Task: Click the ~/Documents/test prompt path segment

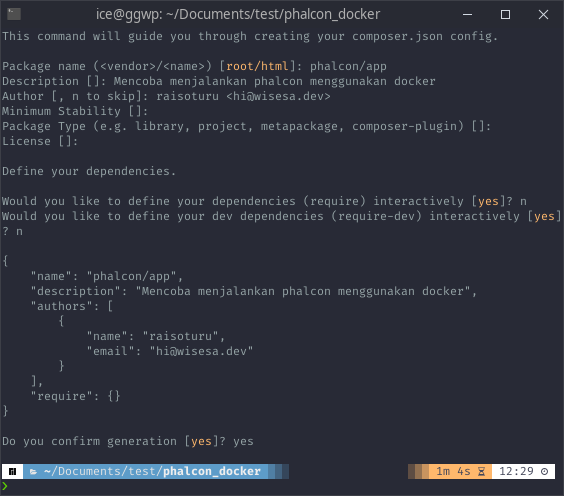Action: 103,471
